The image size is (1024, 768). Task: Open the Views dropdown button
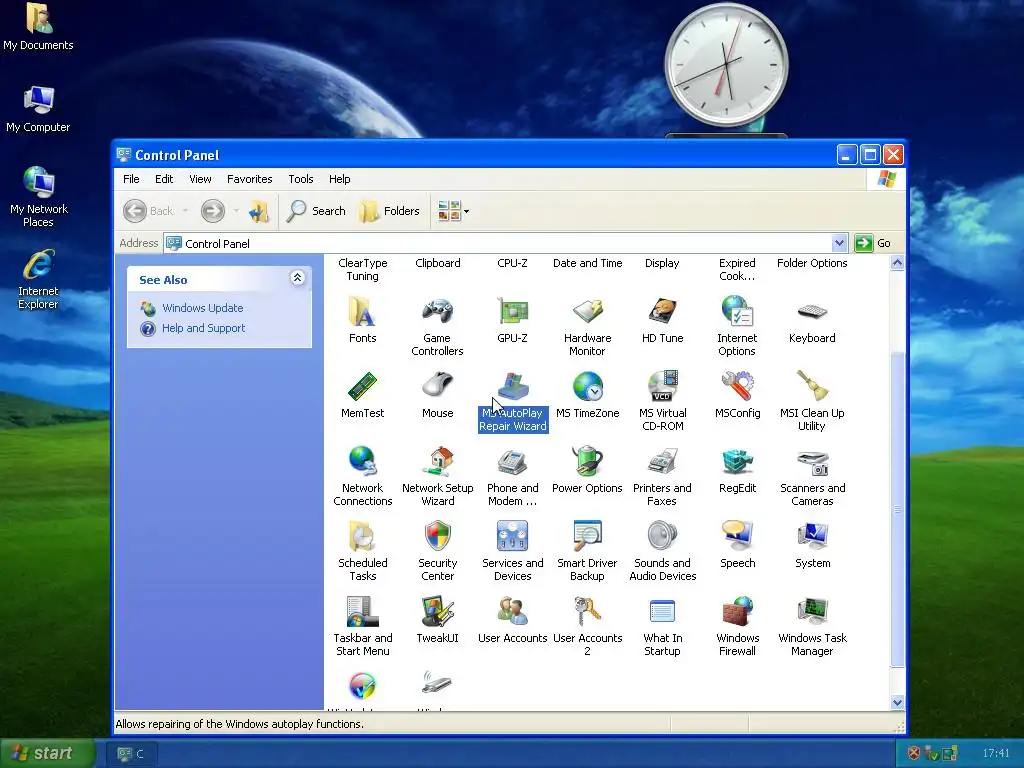(x=453, y=211)
